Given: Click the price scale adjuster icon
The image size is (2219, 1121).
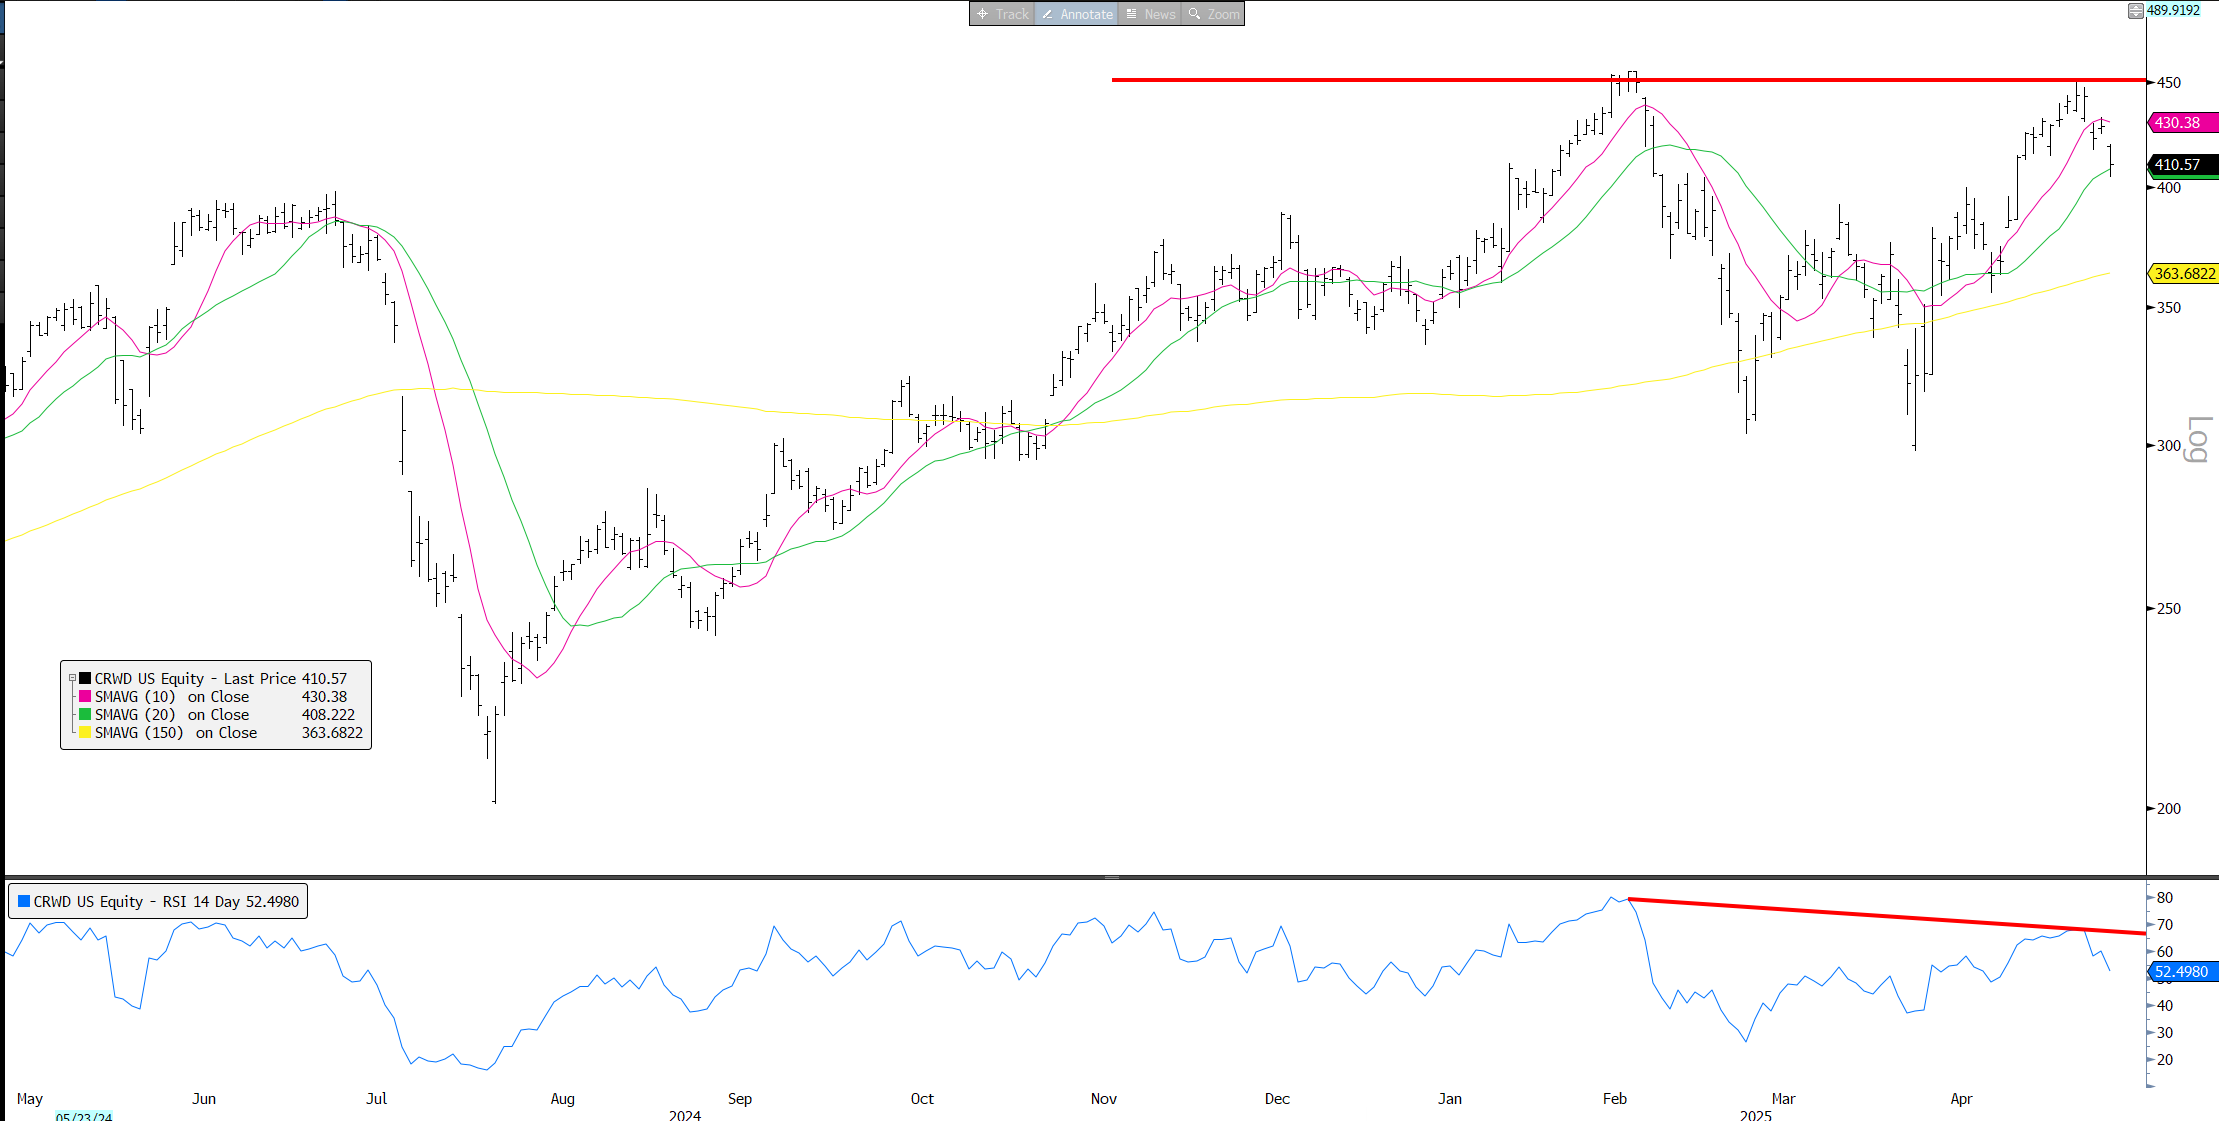Looking at the screenshot, I should [2135, 11].
